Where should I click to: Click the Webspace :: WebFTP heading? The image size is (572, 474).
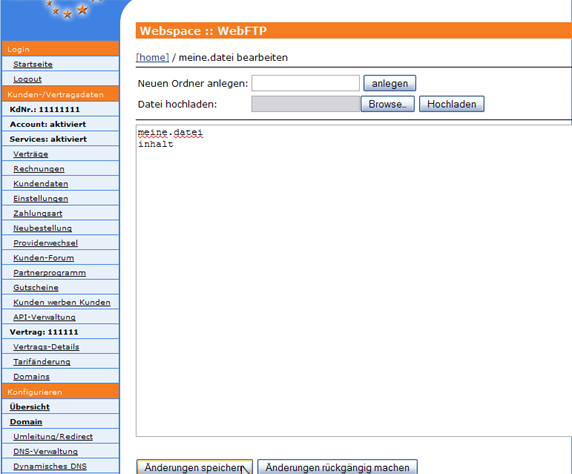[x=203, y=31]
